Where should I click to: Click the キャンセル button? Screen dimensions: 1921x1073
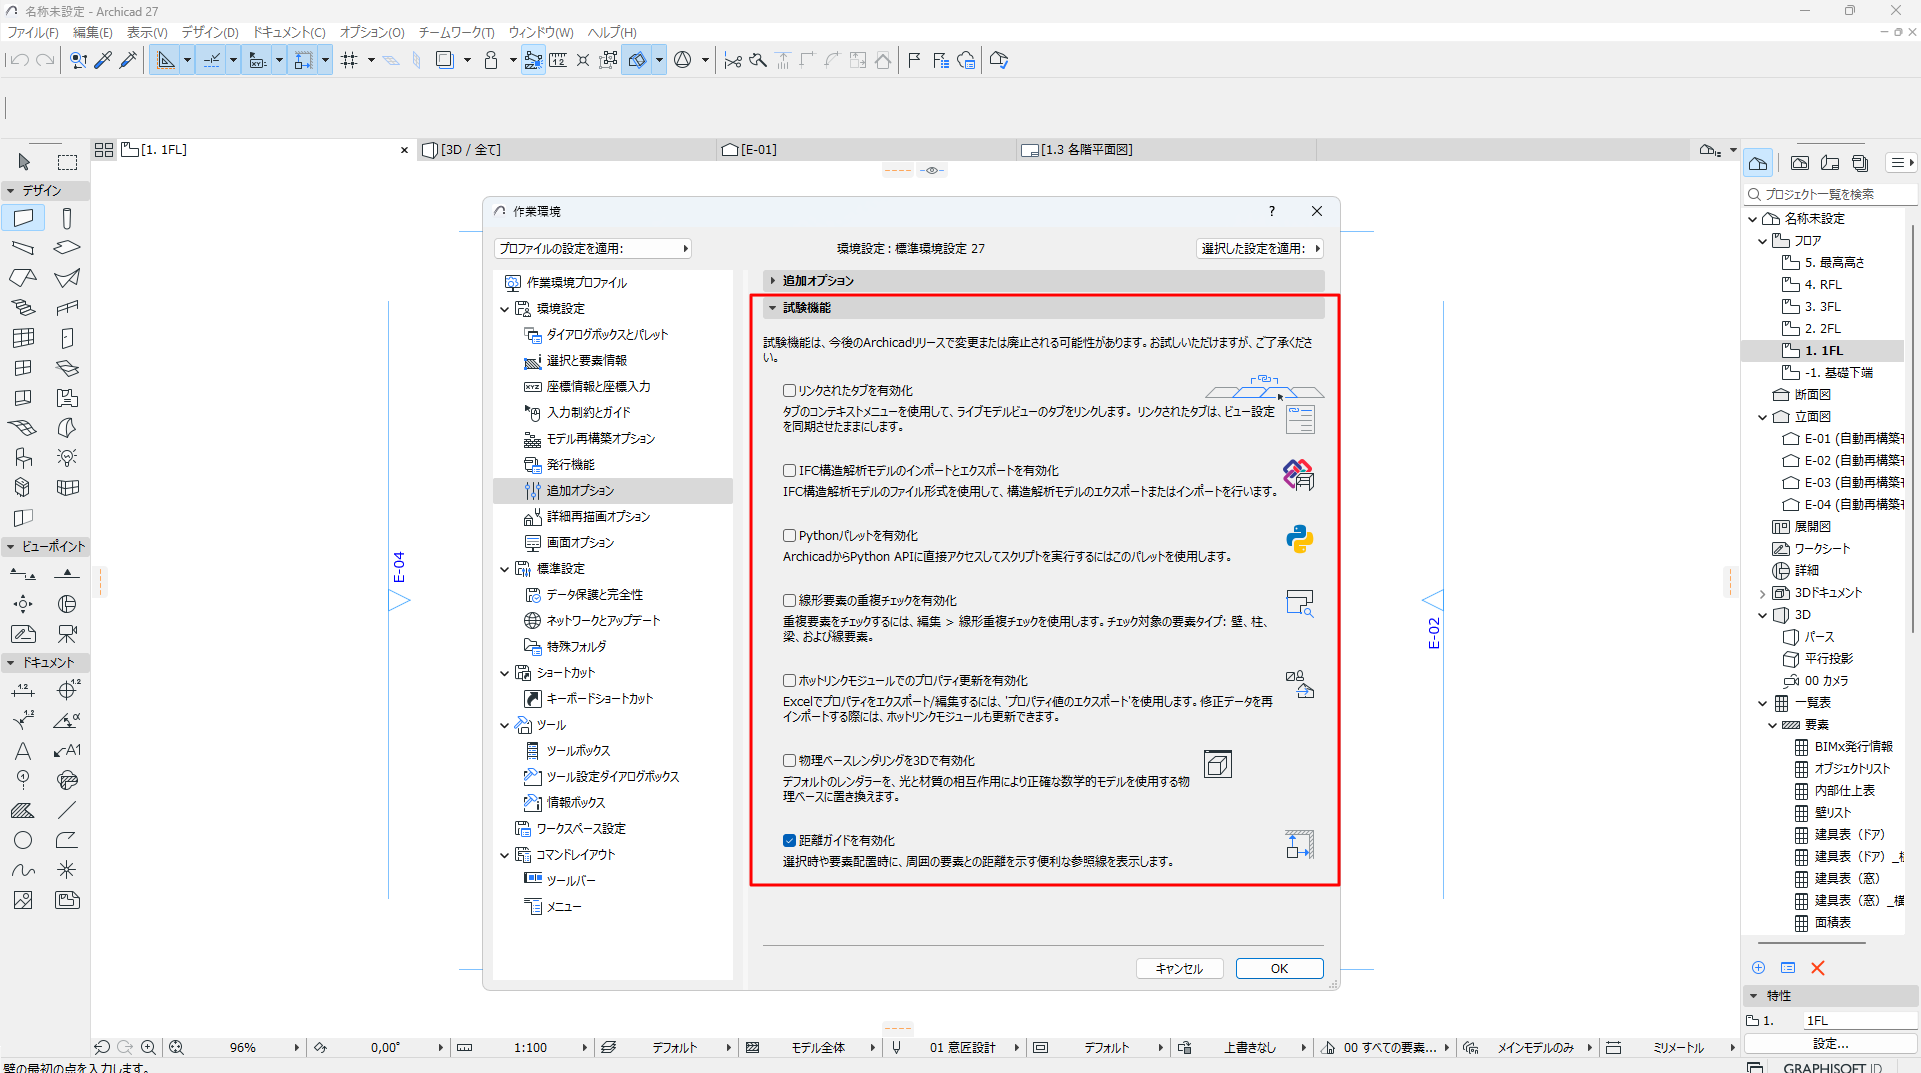click(1179, 968)
